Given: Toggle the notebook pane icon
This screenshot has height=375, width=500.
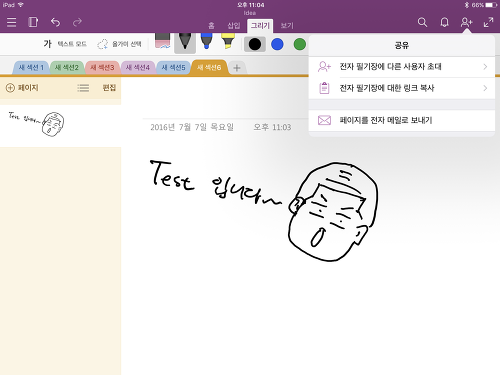Looking at the screenshot, I should [x=33, y=22].
